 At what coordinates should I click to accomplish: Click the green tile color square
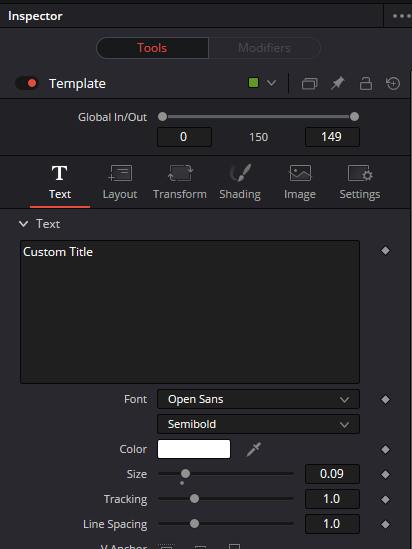253,83
